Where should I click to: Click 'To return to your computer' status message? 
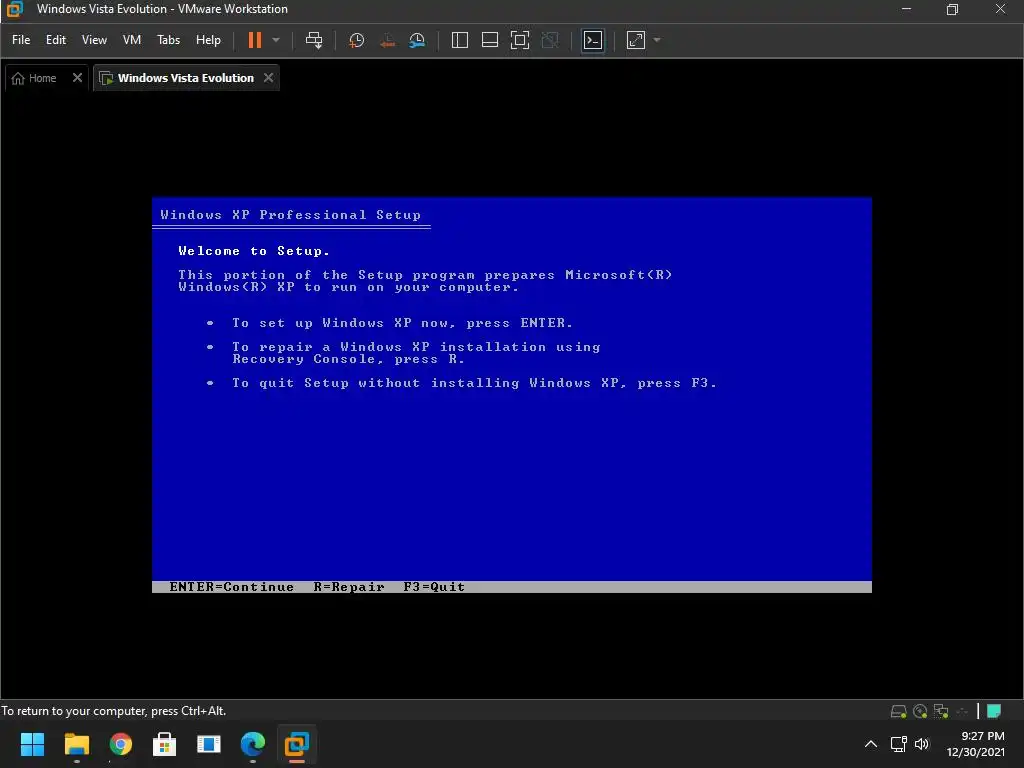(x=114, y=711)
